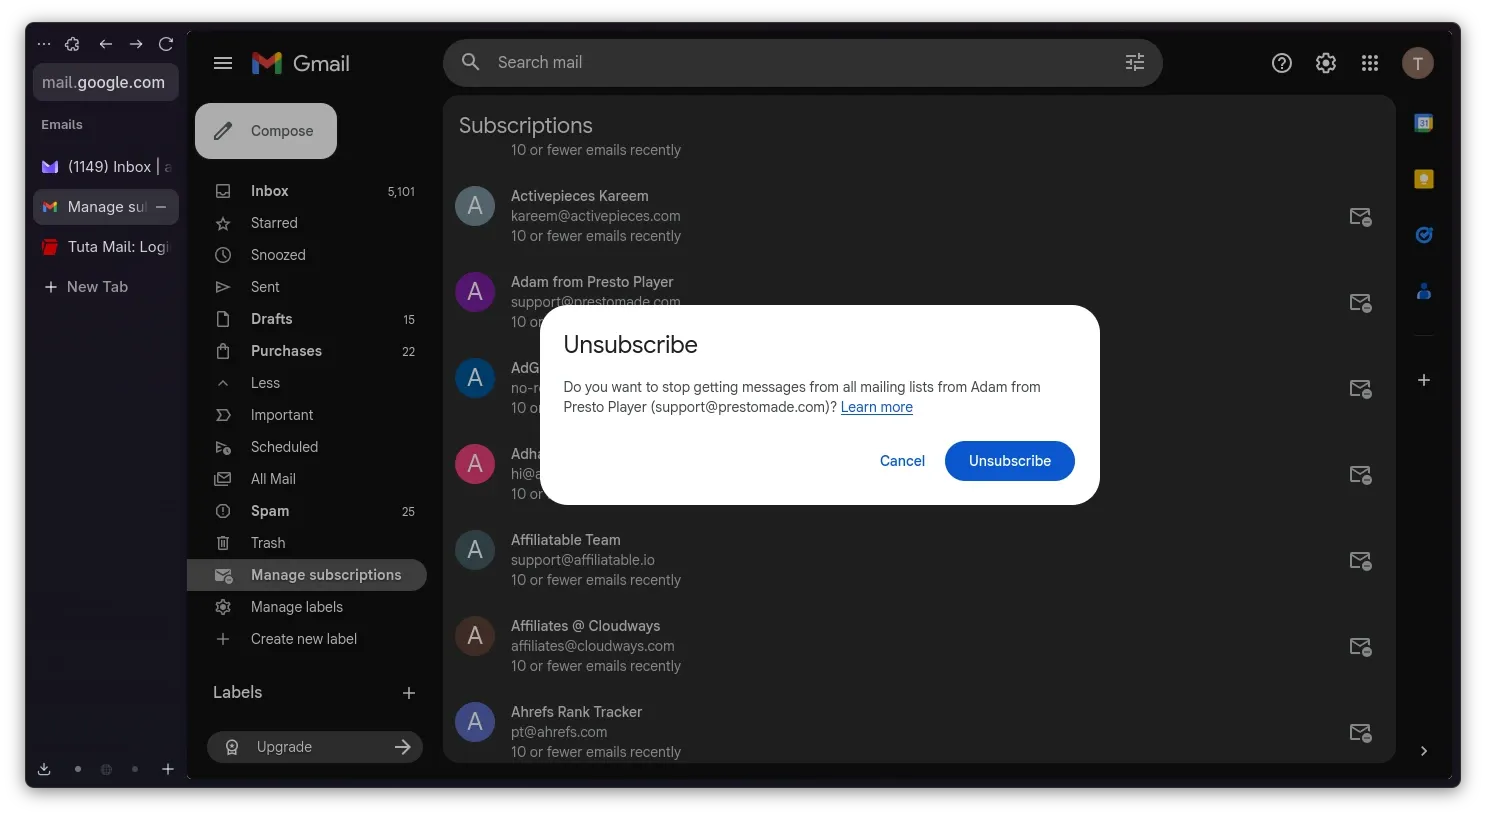Open Gmail settings via the gear icon
Screen dimensions: 1486x816
[x=1325, y=62]
